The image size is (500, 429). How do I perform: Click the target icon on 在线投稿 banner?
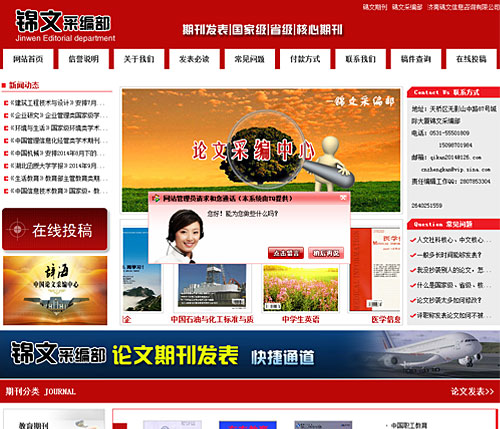pyautogui.click(x=18, y=229)
